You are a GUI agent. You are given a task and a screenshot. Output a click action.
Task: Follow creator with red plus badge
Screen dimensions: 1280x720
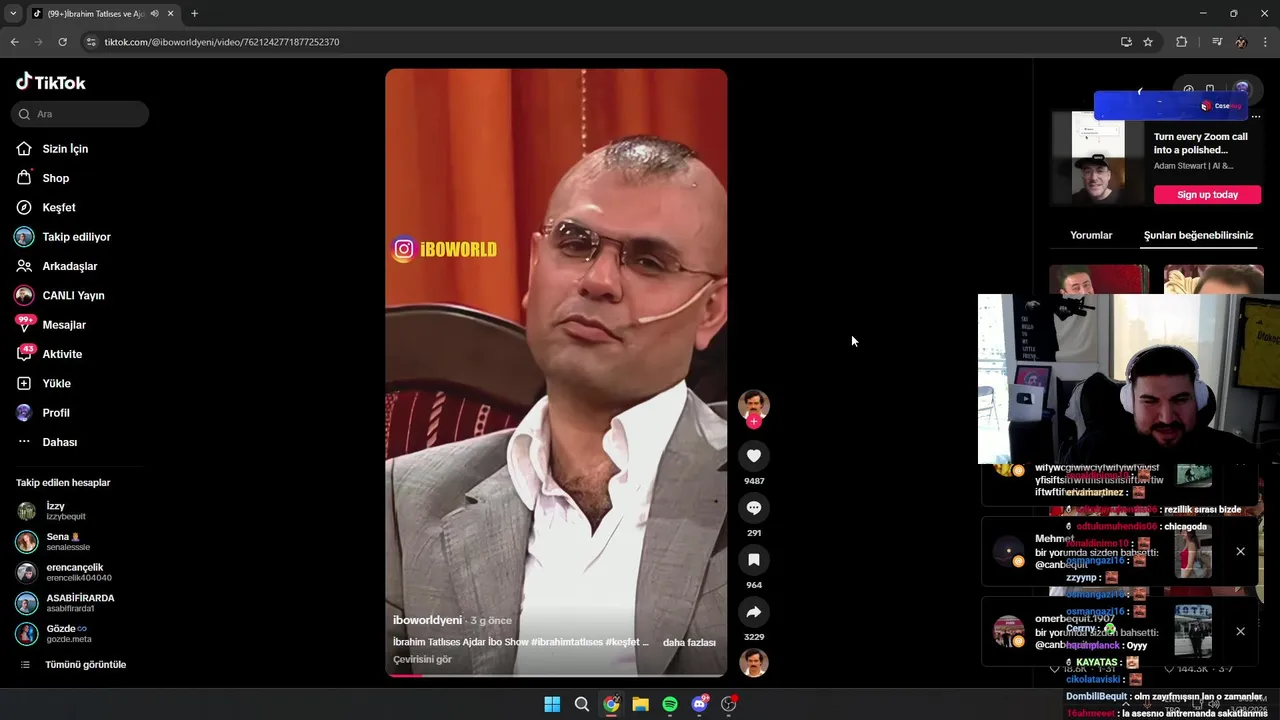pos(754,422)
